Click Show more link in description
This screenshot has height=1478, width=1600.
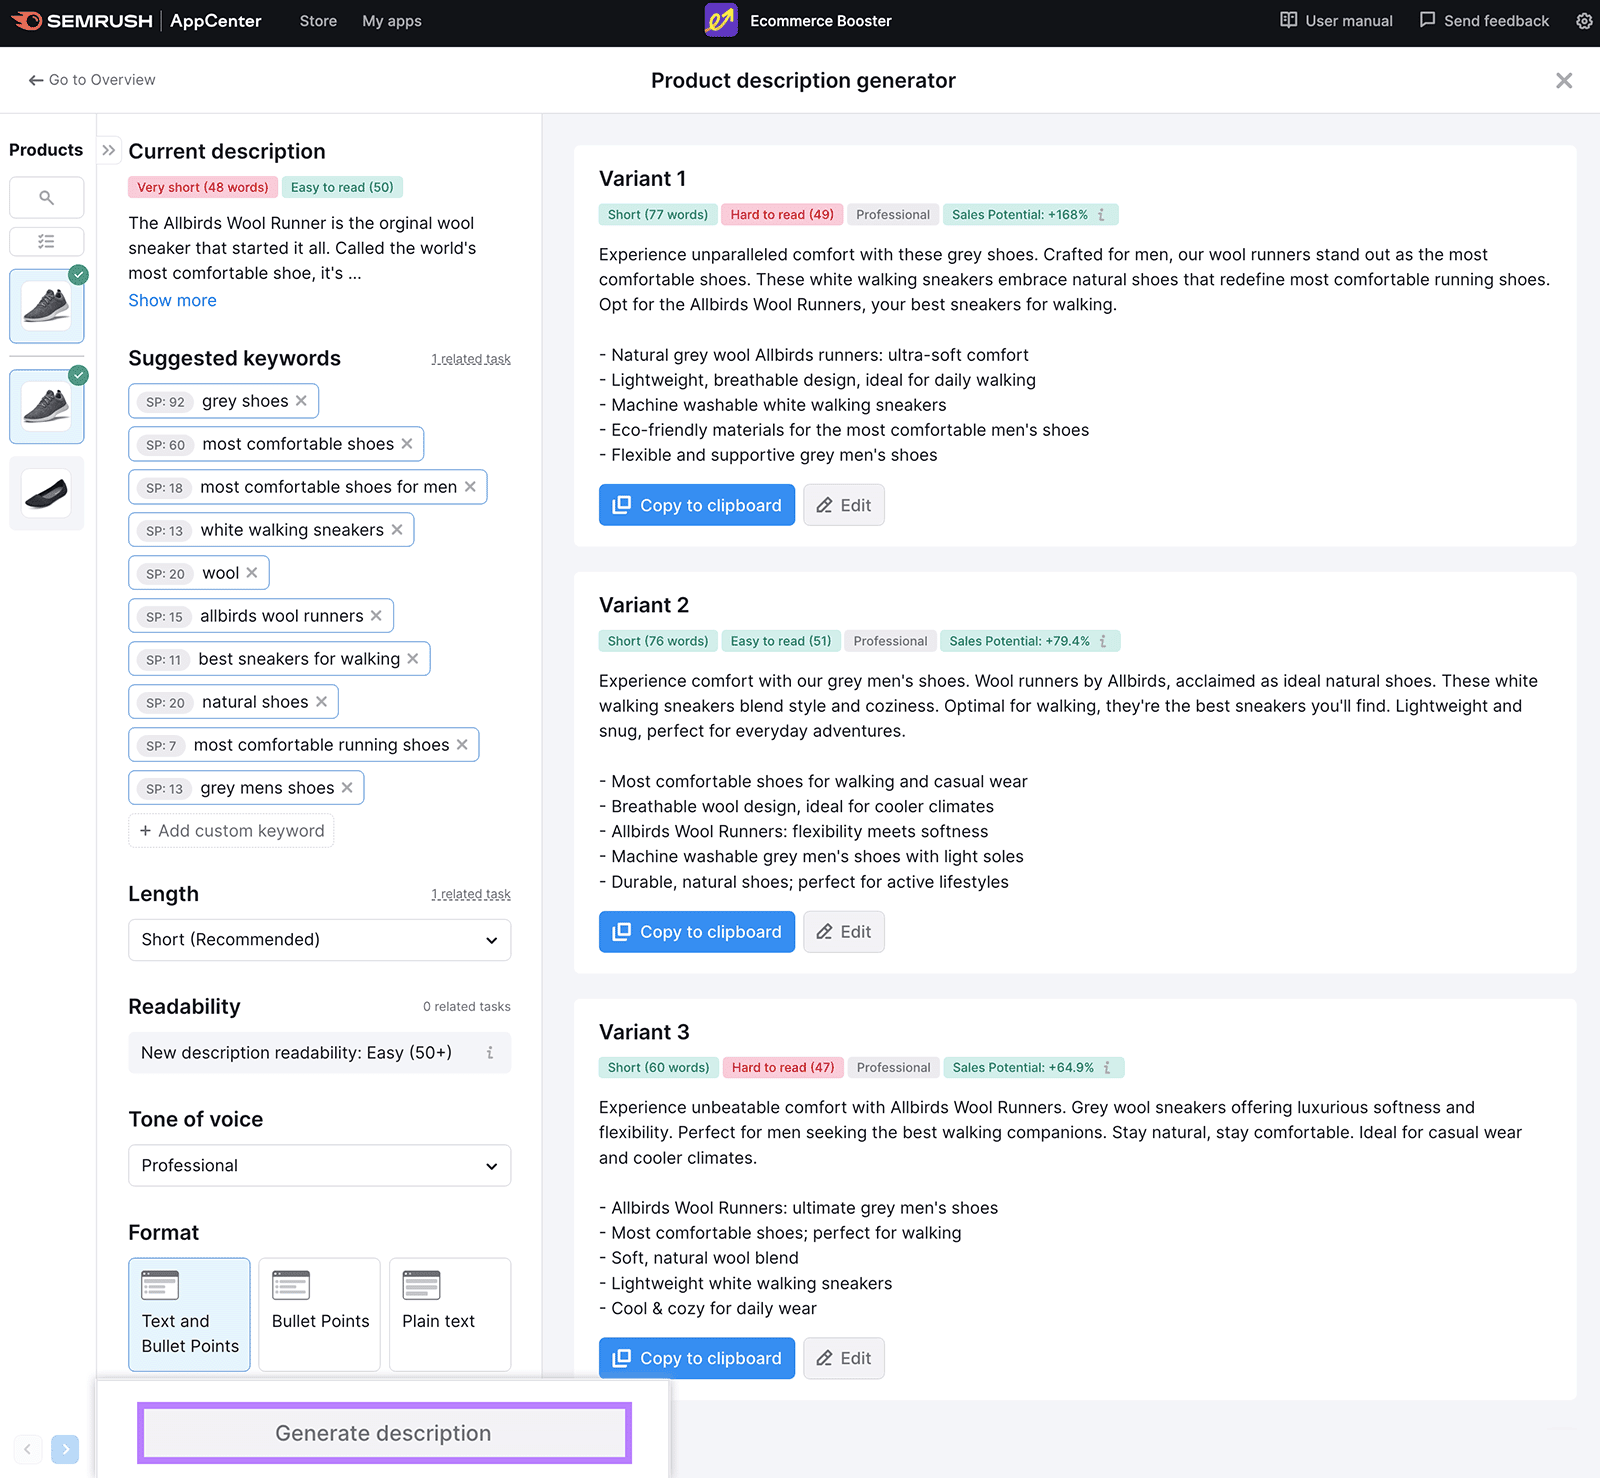pos(172,301)
